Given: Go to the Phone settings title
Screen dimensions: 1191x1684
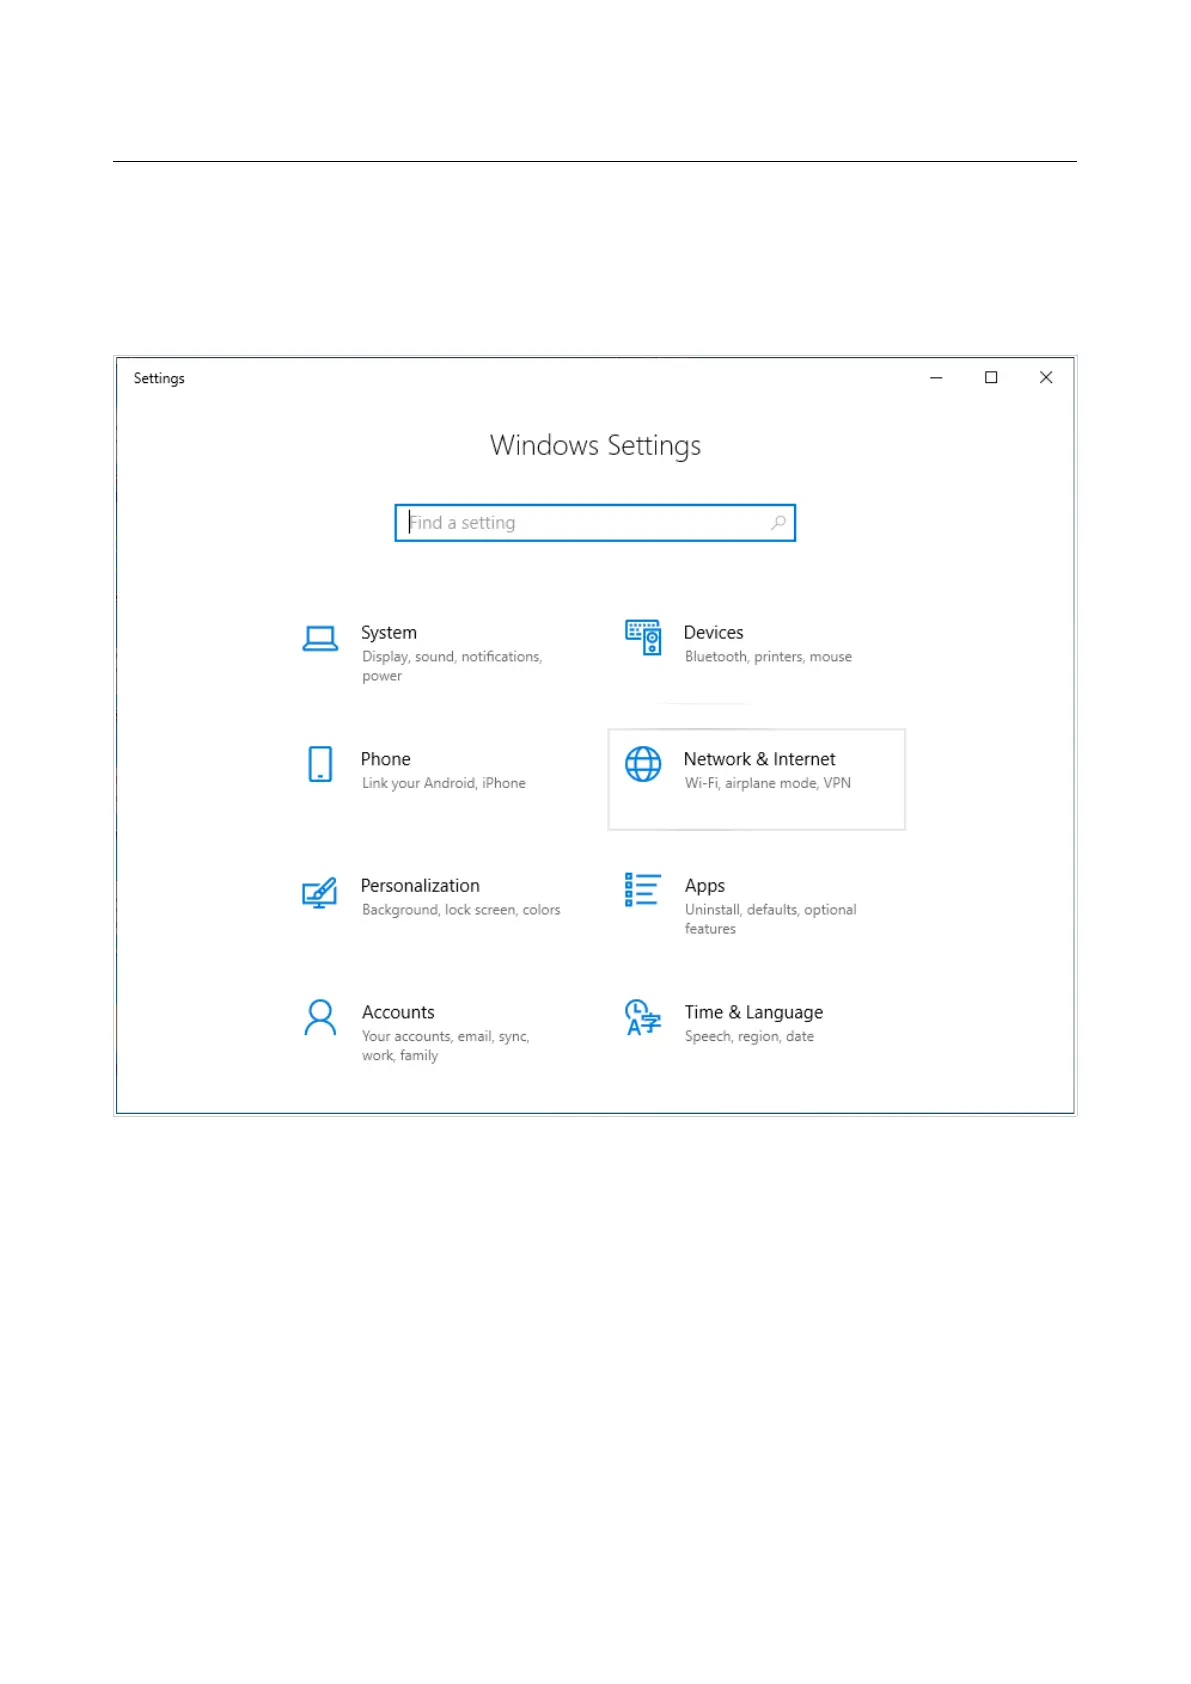Looking at the screenshot, I should coord(386,759).
